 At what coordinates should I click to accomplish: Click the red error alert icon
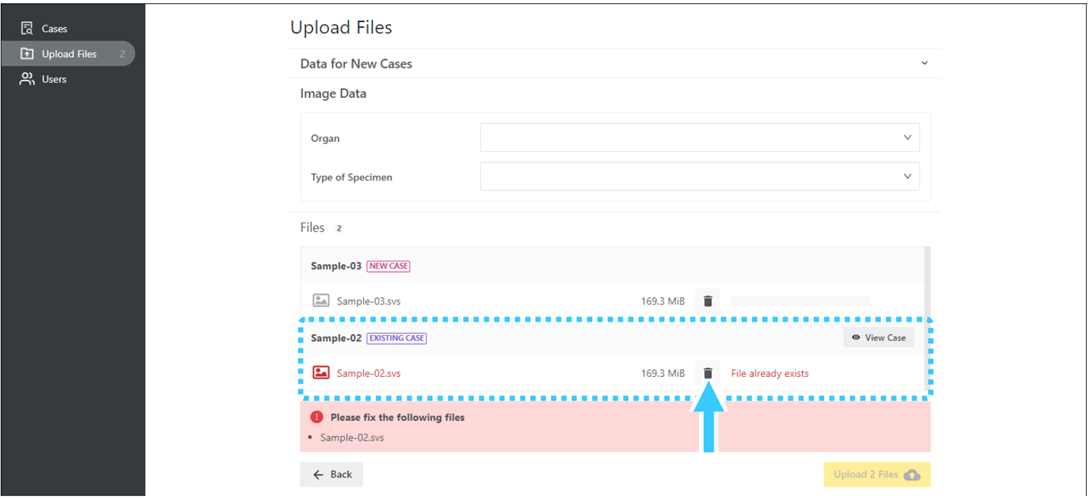(317, 418)
